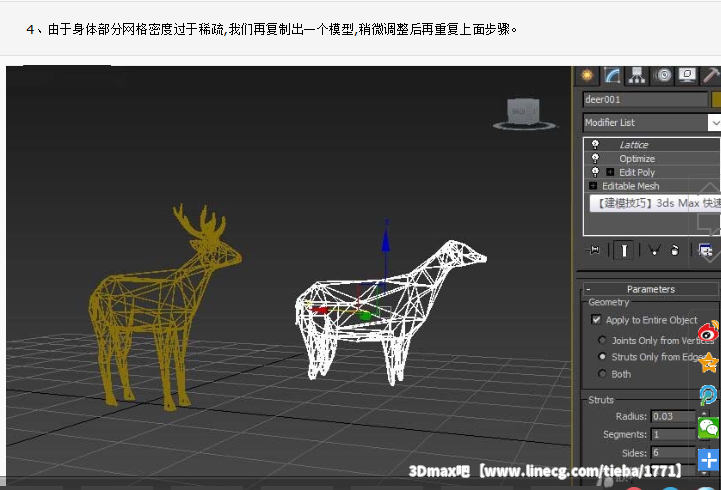Click Remove Modifier from Stack icon
721x490 pixels.
pos(675,250)
